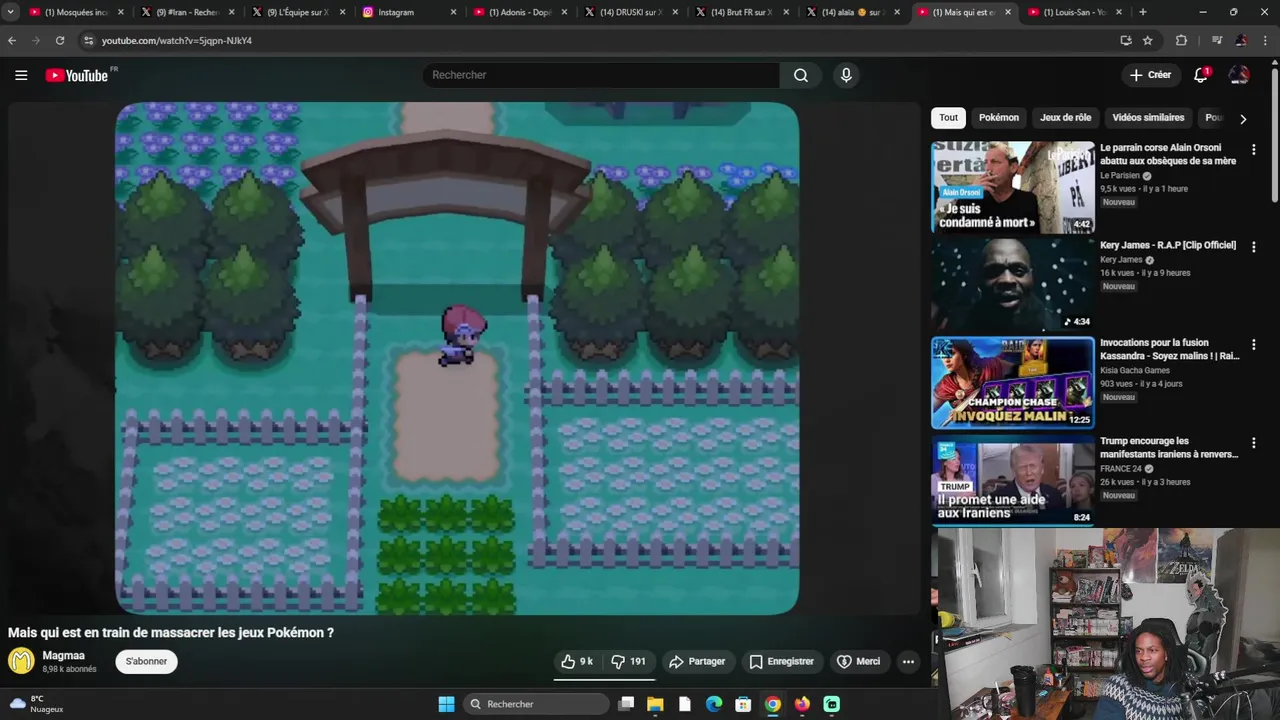
Task: Open the YouTube hamburger guide menu
Action: [x=21, y=75]
